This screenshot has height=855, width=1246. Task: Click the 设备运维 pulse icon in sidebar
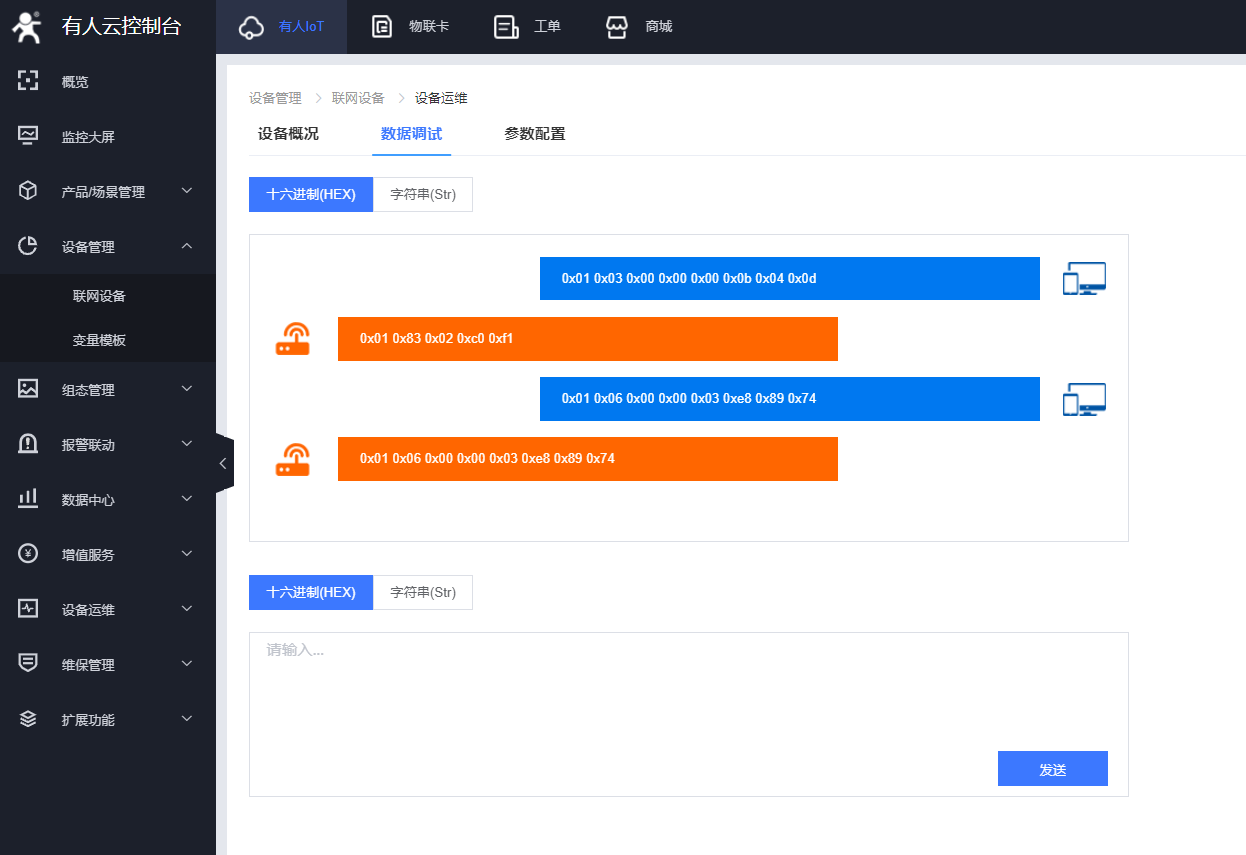[28, 609]
